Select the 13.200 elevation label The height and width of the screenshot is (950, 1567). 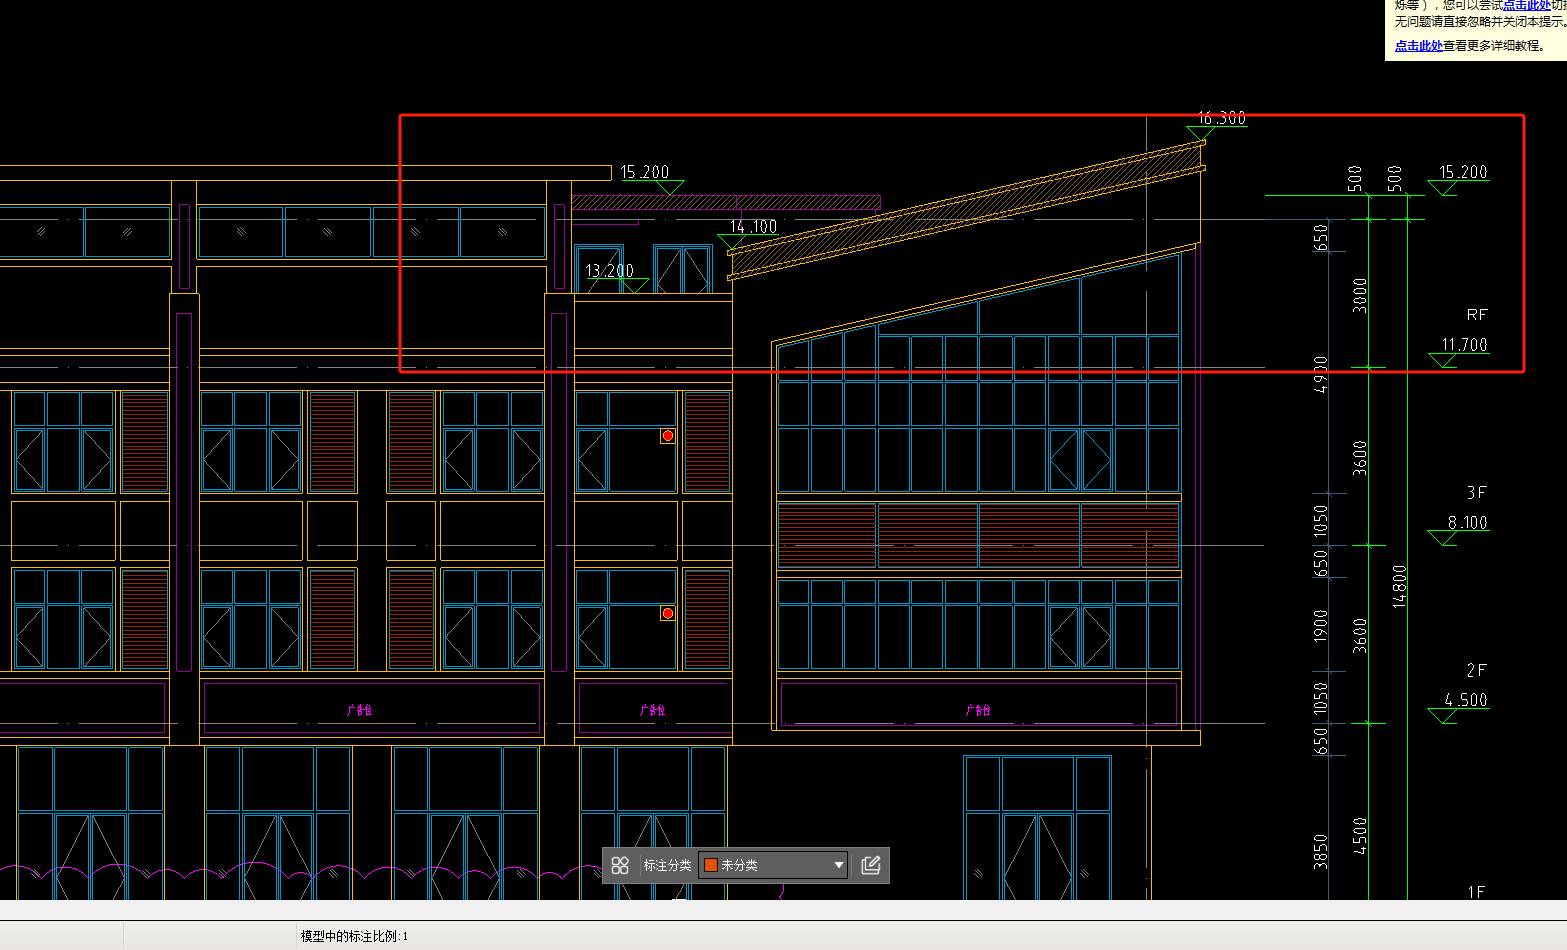point(609,271)
